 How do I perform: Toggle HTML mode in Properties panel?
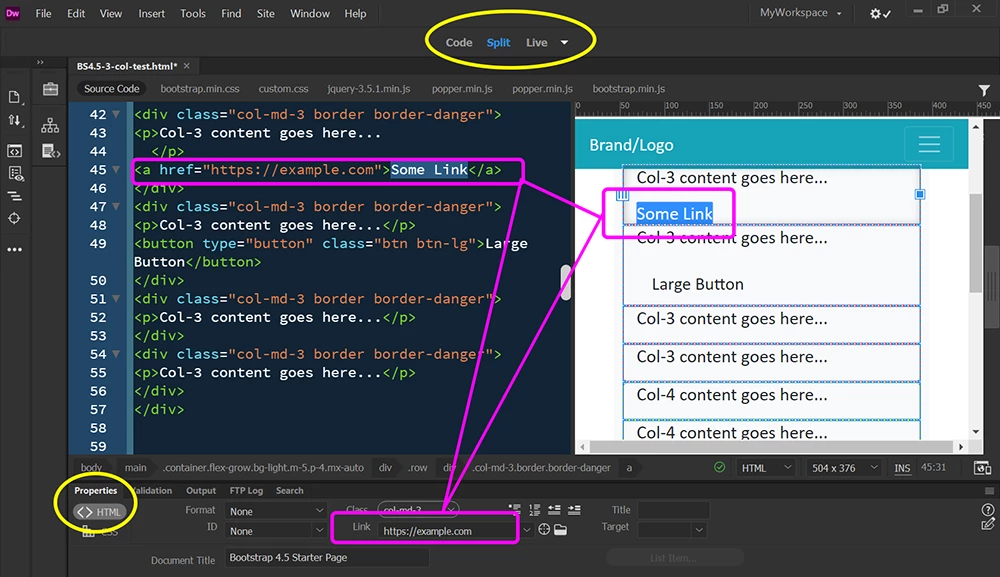pos(99,512)
